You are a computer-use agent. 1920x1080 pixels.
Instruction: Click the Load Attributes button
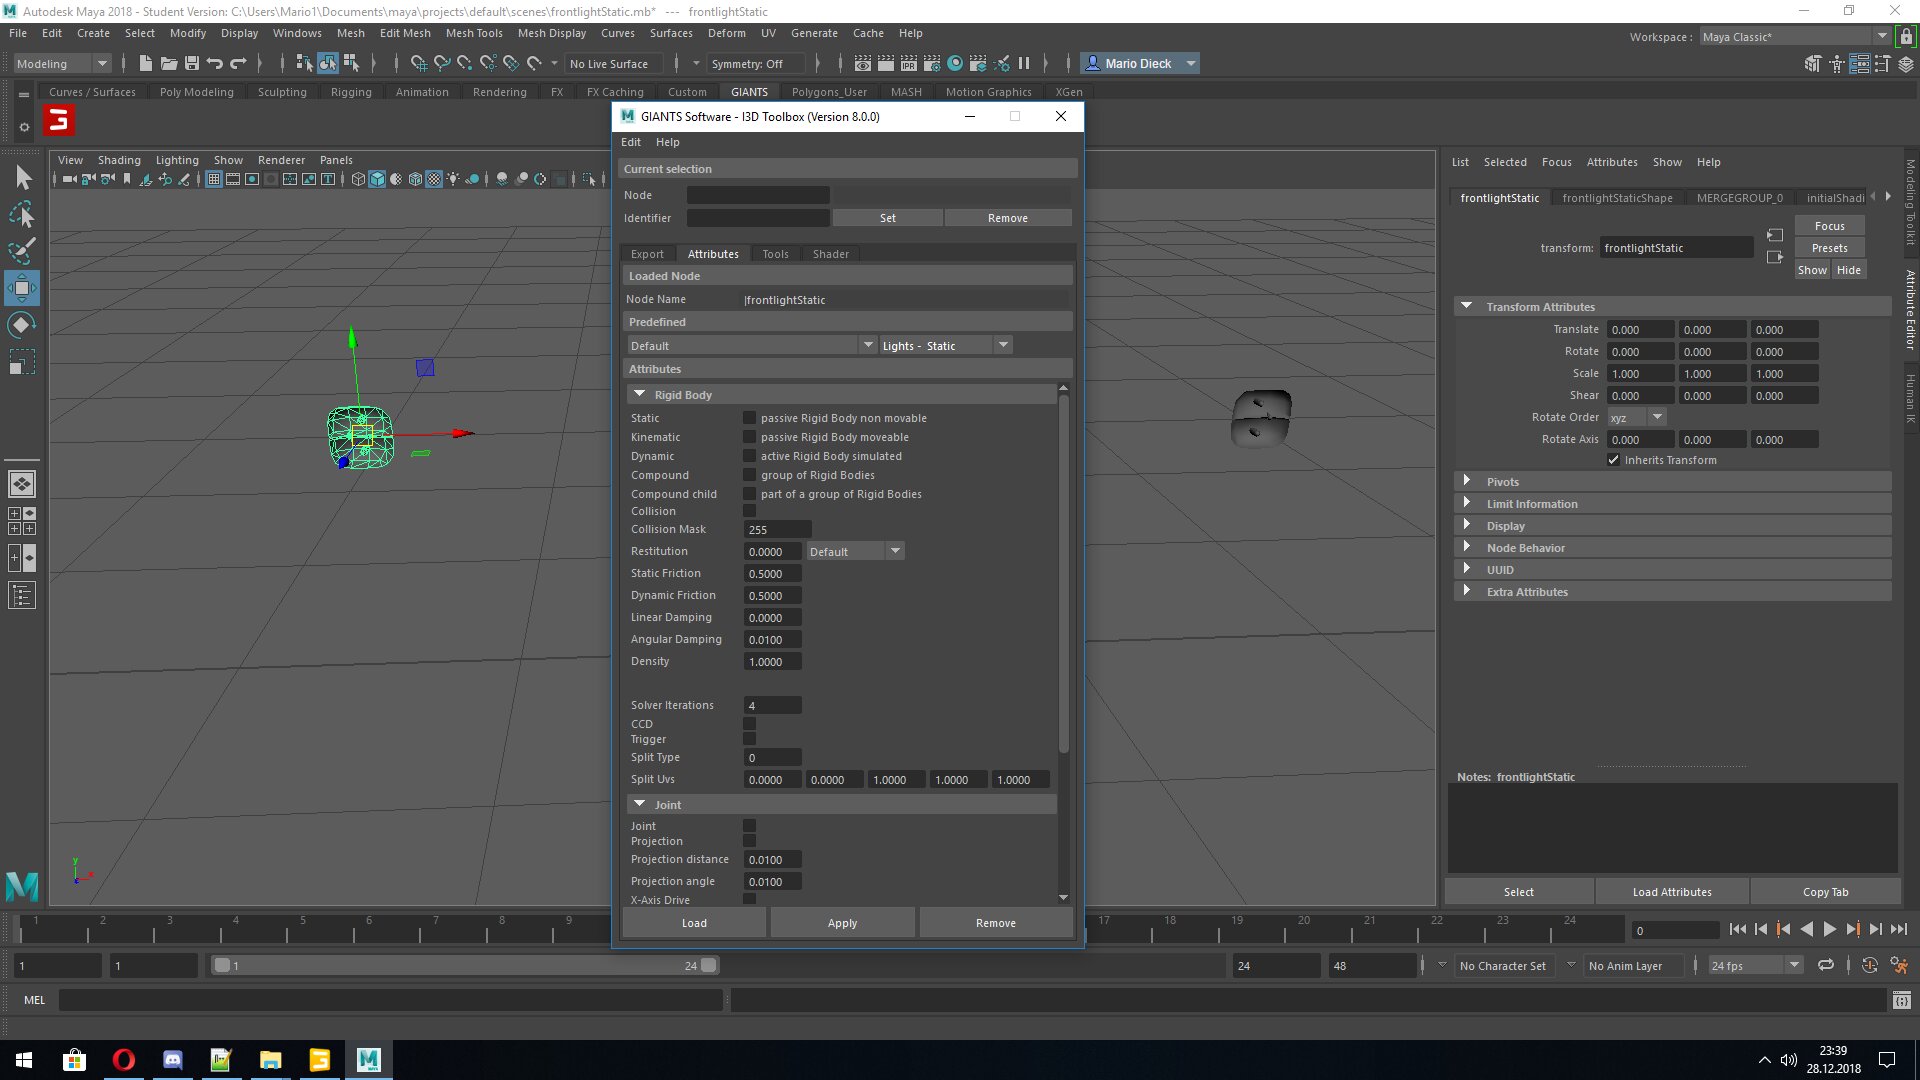(x=1672, y=892)
